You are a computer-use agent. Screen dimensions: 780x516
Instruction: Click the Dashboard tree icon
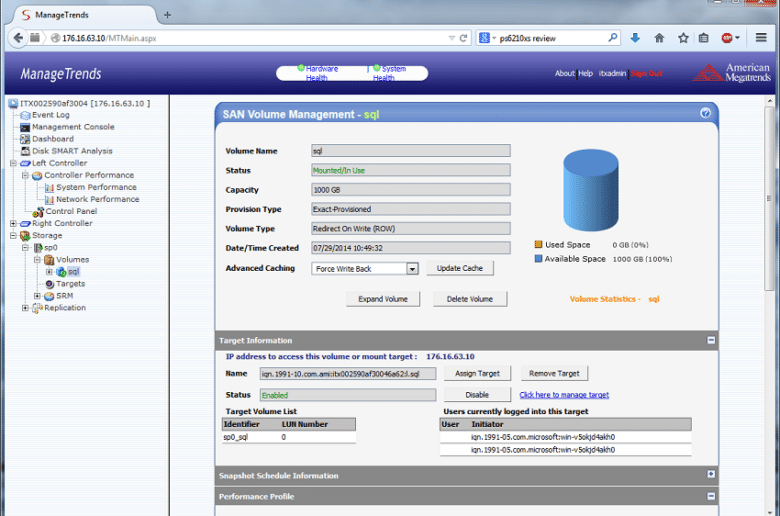25,139
